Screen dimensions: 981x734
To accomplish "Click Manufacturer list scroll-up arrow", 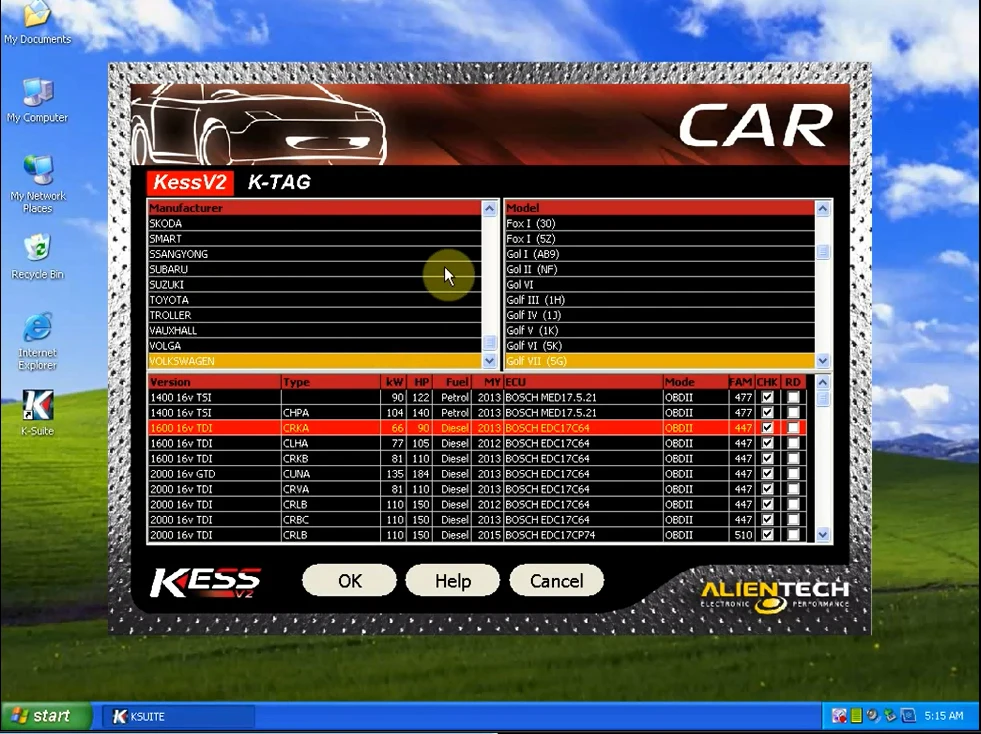I will (x=489, y=208).
